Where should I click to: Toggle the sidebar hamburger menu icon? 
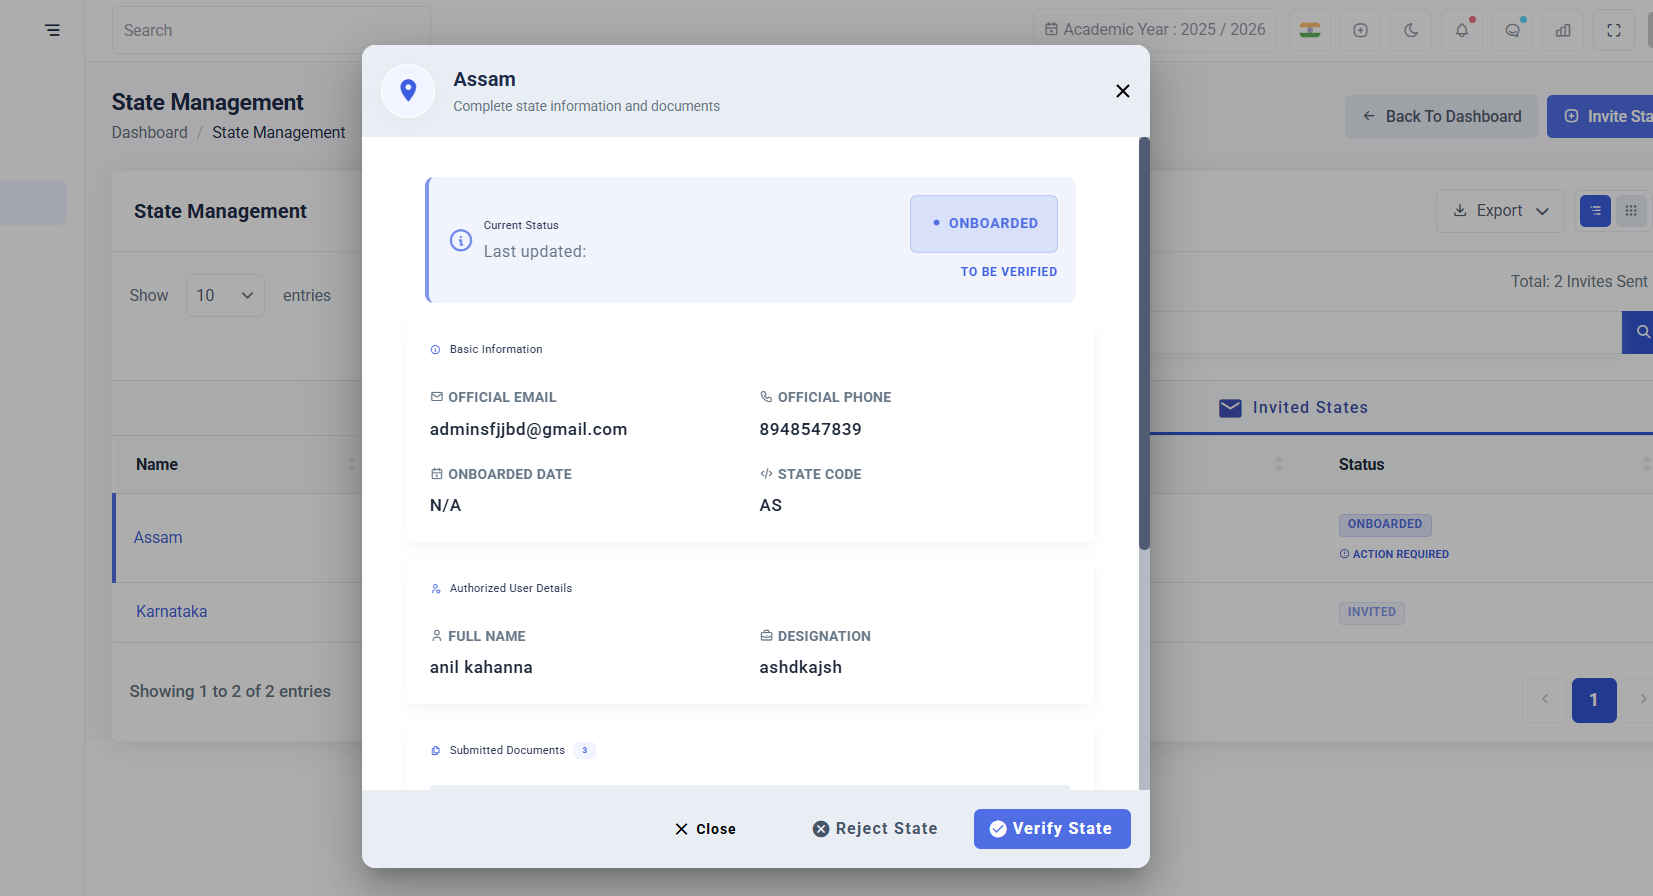[x=52, y=30]
